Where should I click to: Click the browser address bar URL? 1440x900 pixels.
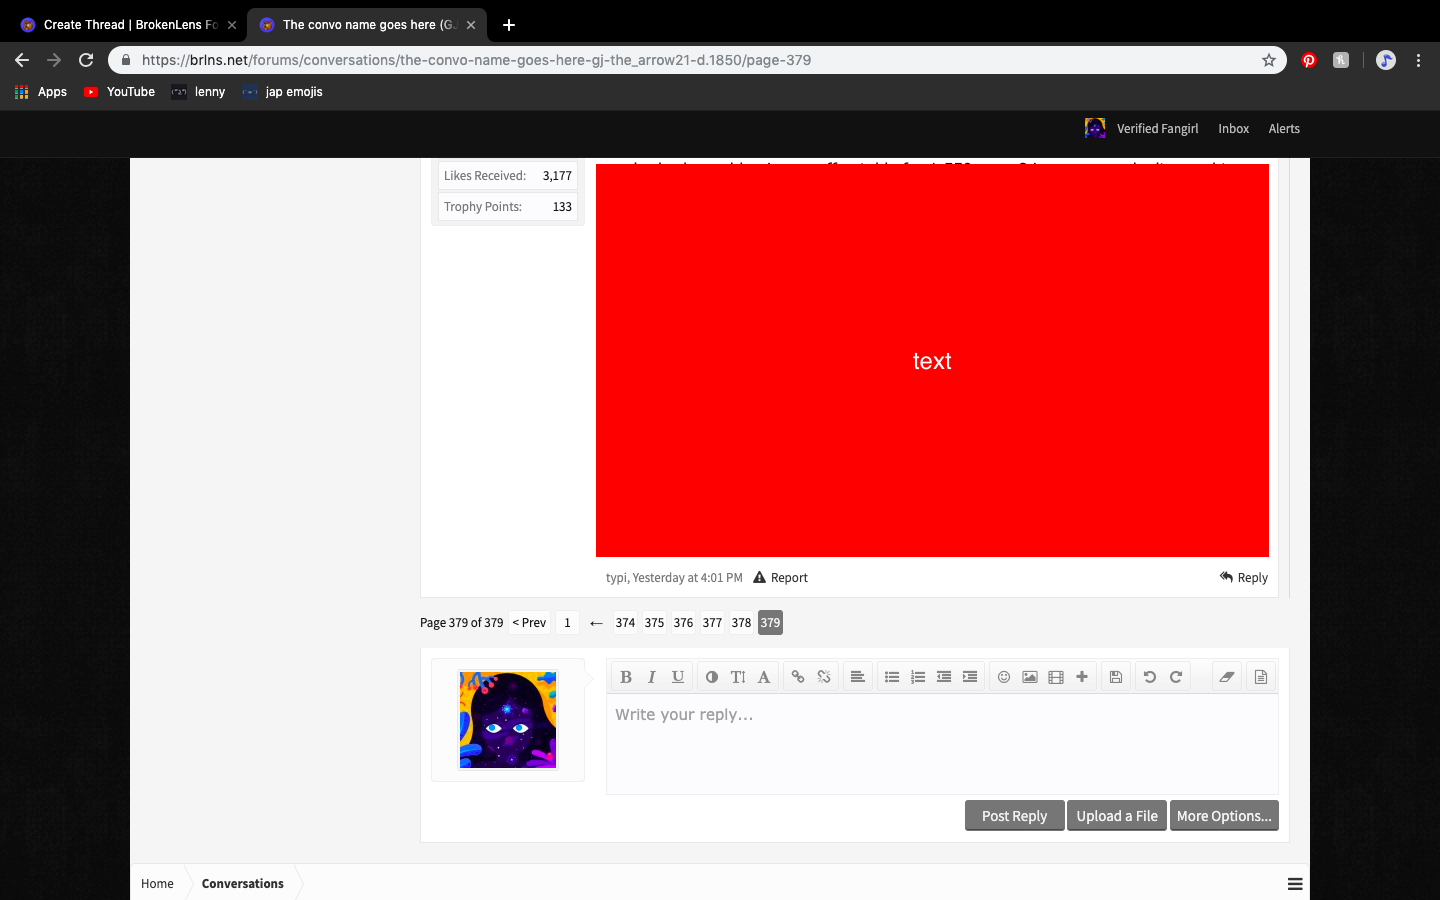tap(476, 60)
